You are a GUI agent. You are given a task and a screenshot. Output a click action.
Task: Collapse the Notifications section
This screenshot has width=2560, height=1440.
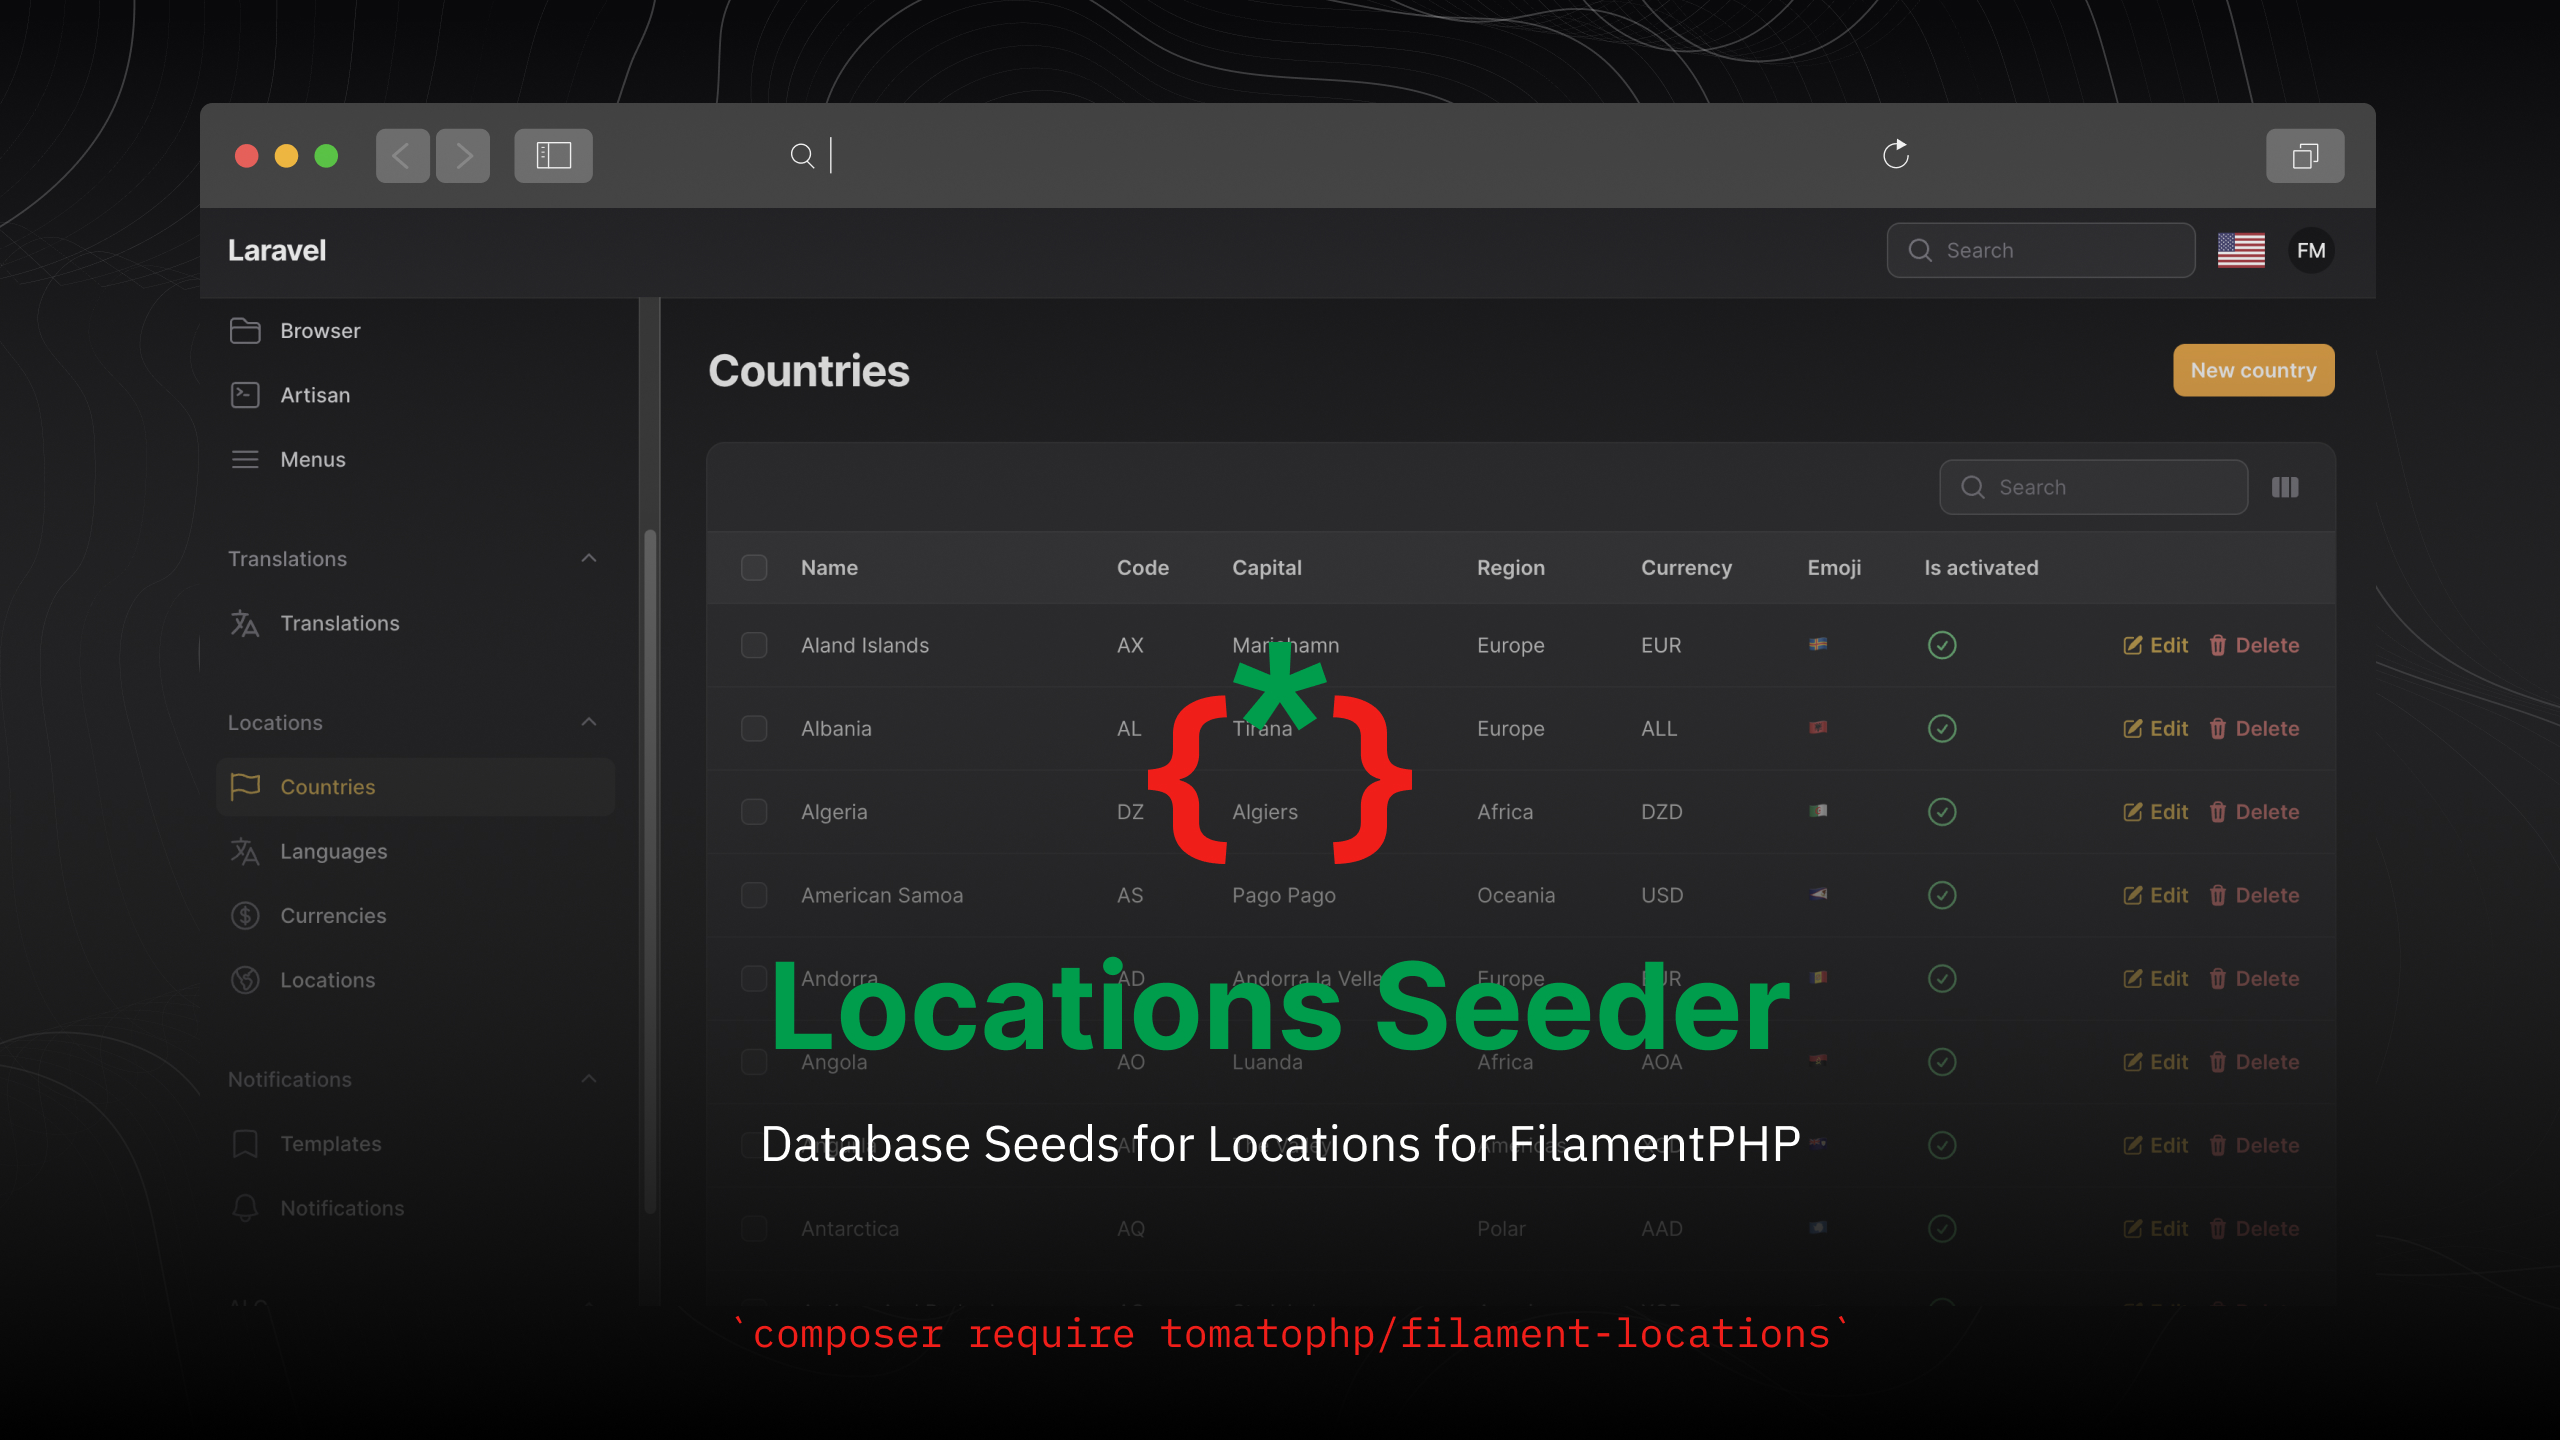pos(589,1078)
